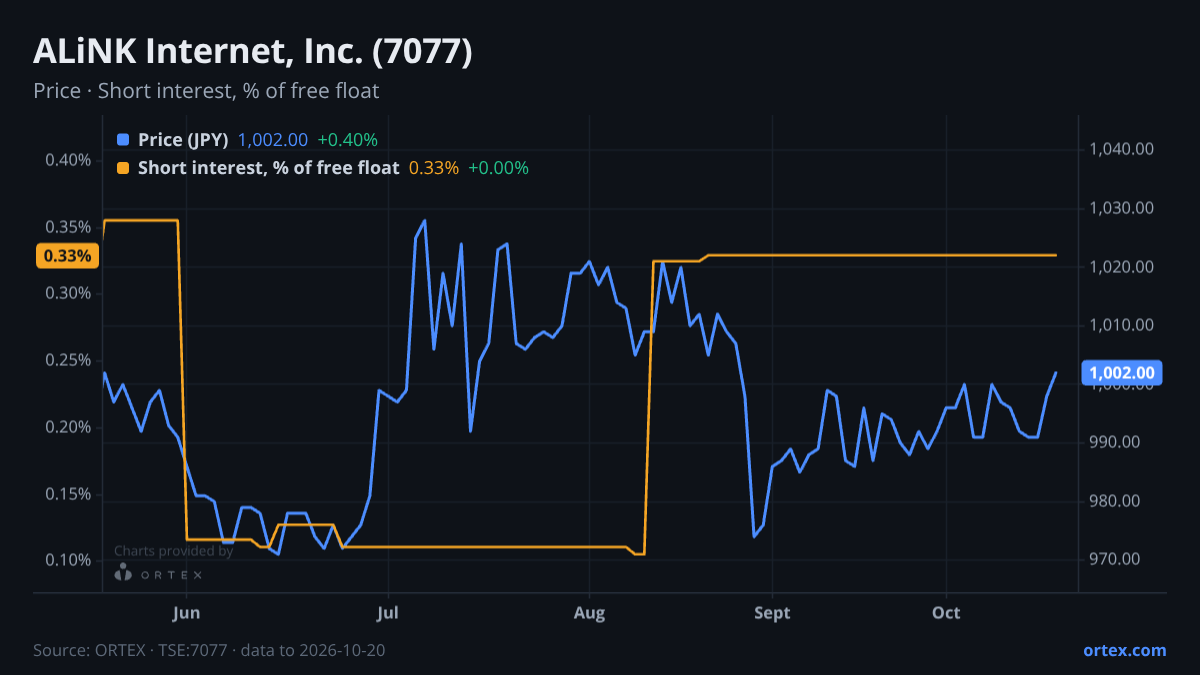Click the orange Short interest legend swatch
The image size is (1200, 675).
(x=123, y=168)
